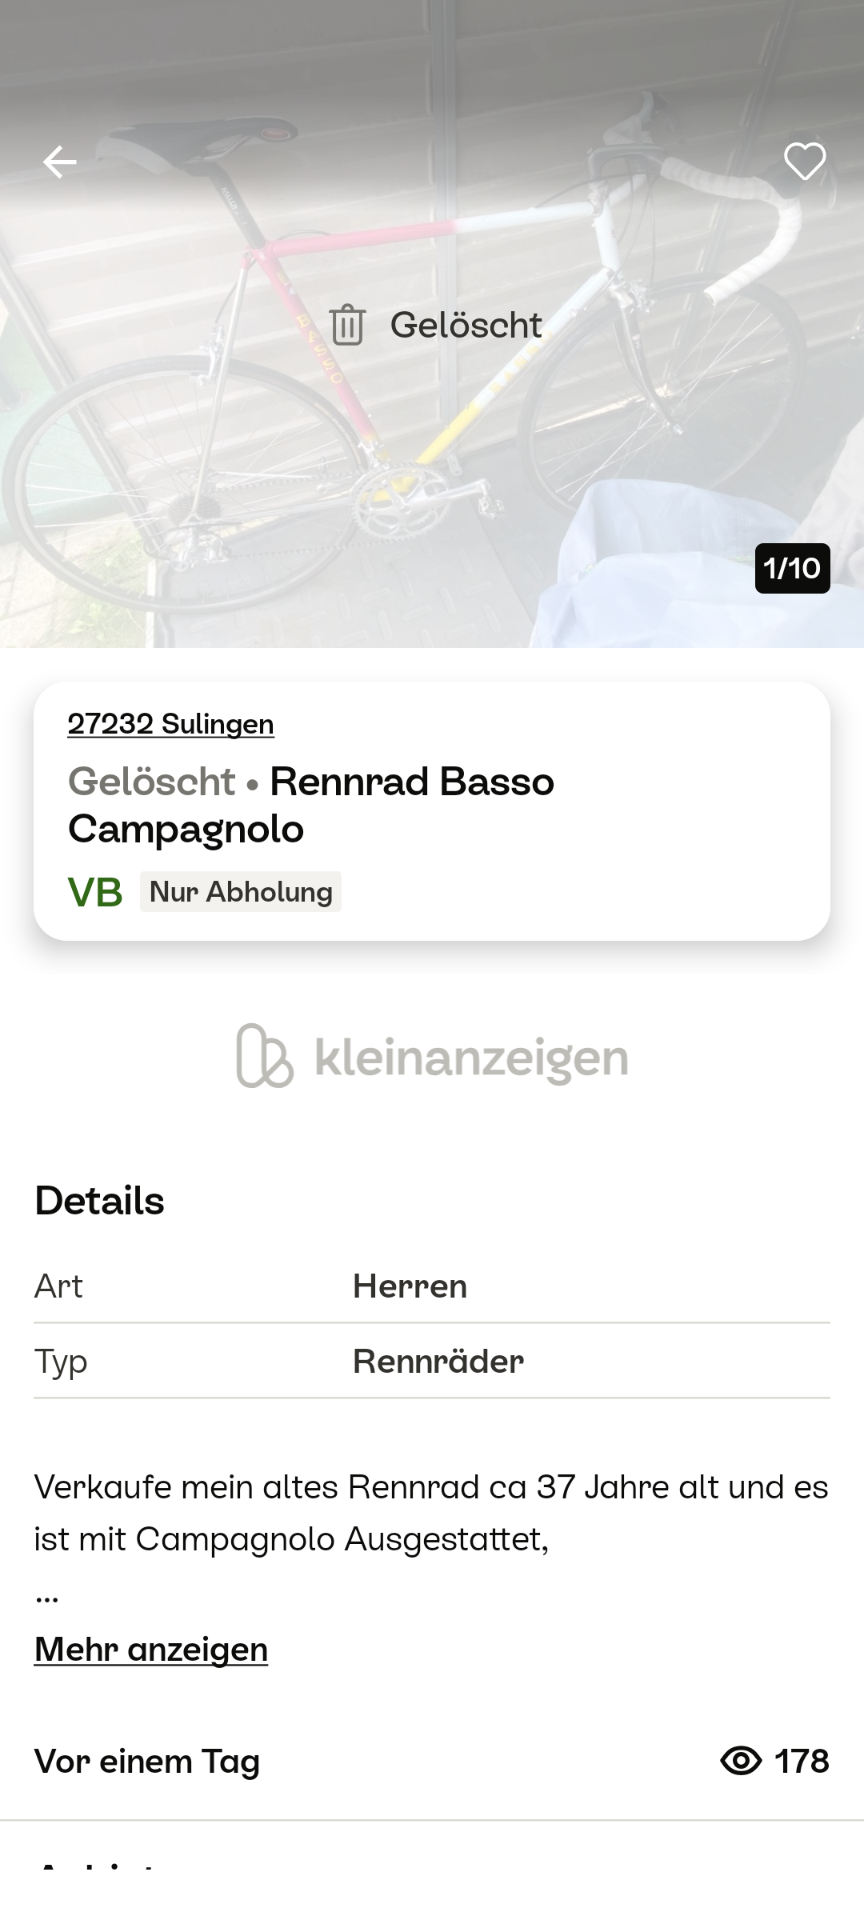Viewport: 864px width, 1920px height.
Task: Tap the 178 view count number
Action: click(x=802, y=1761)
